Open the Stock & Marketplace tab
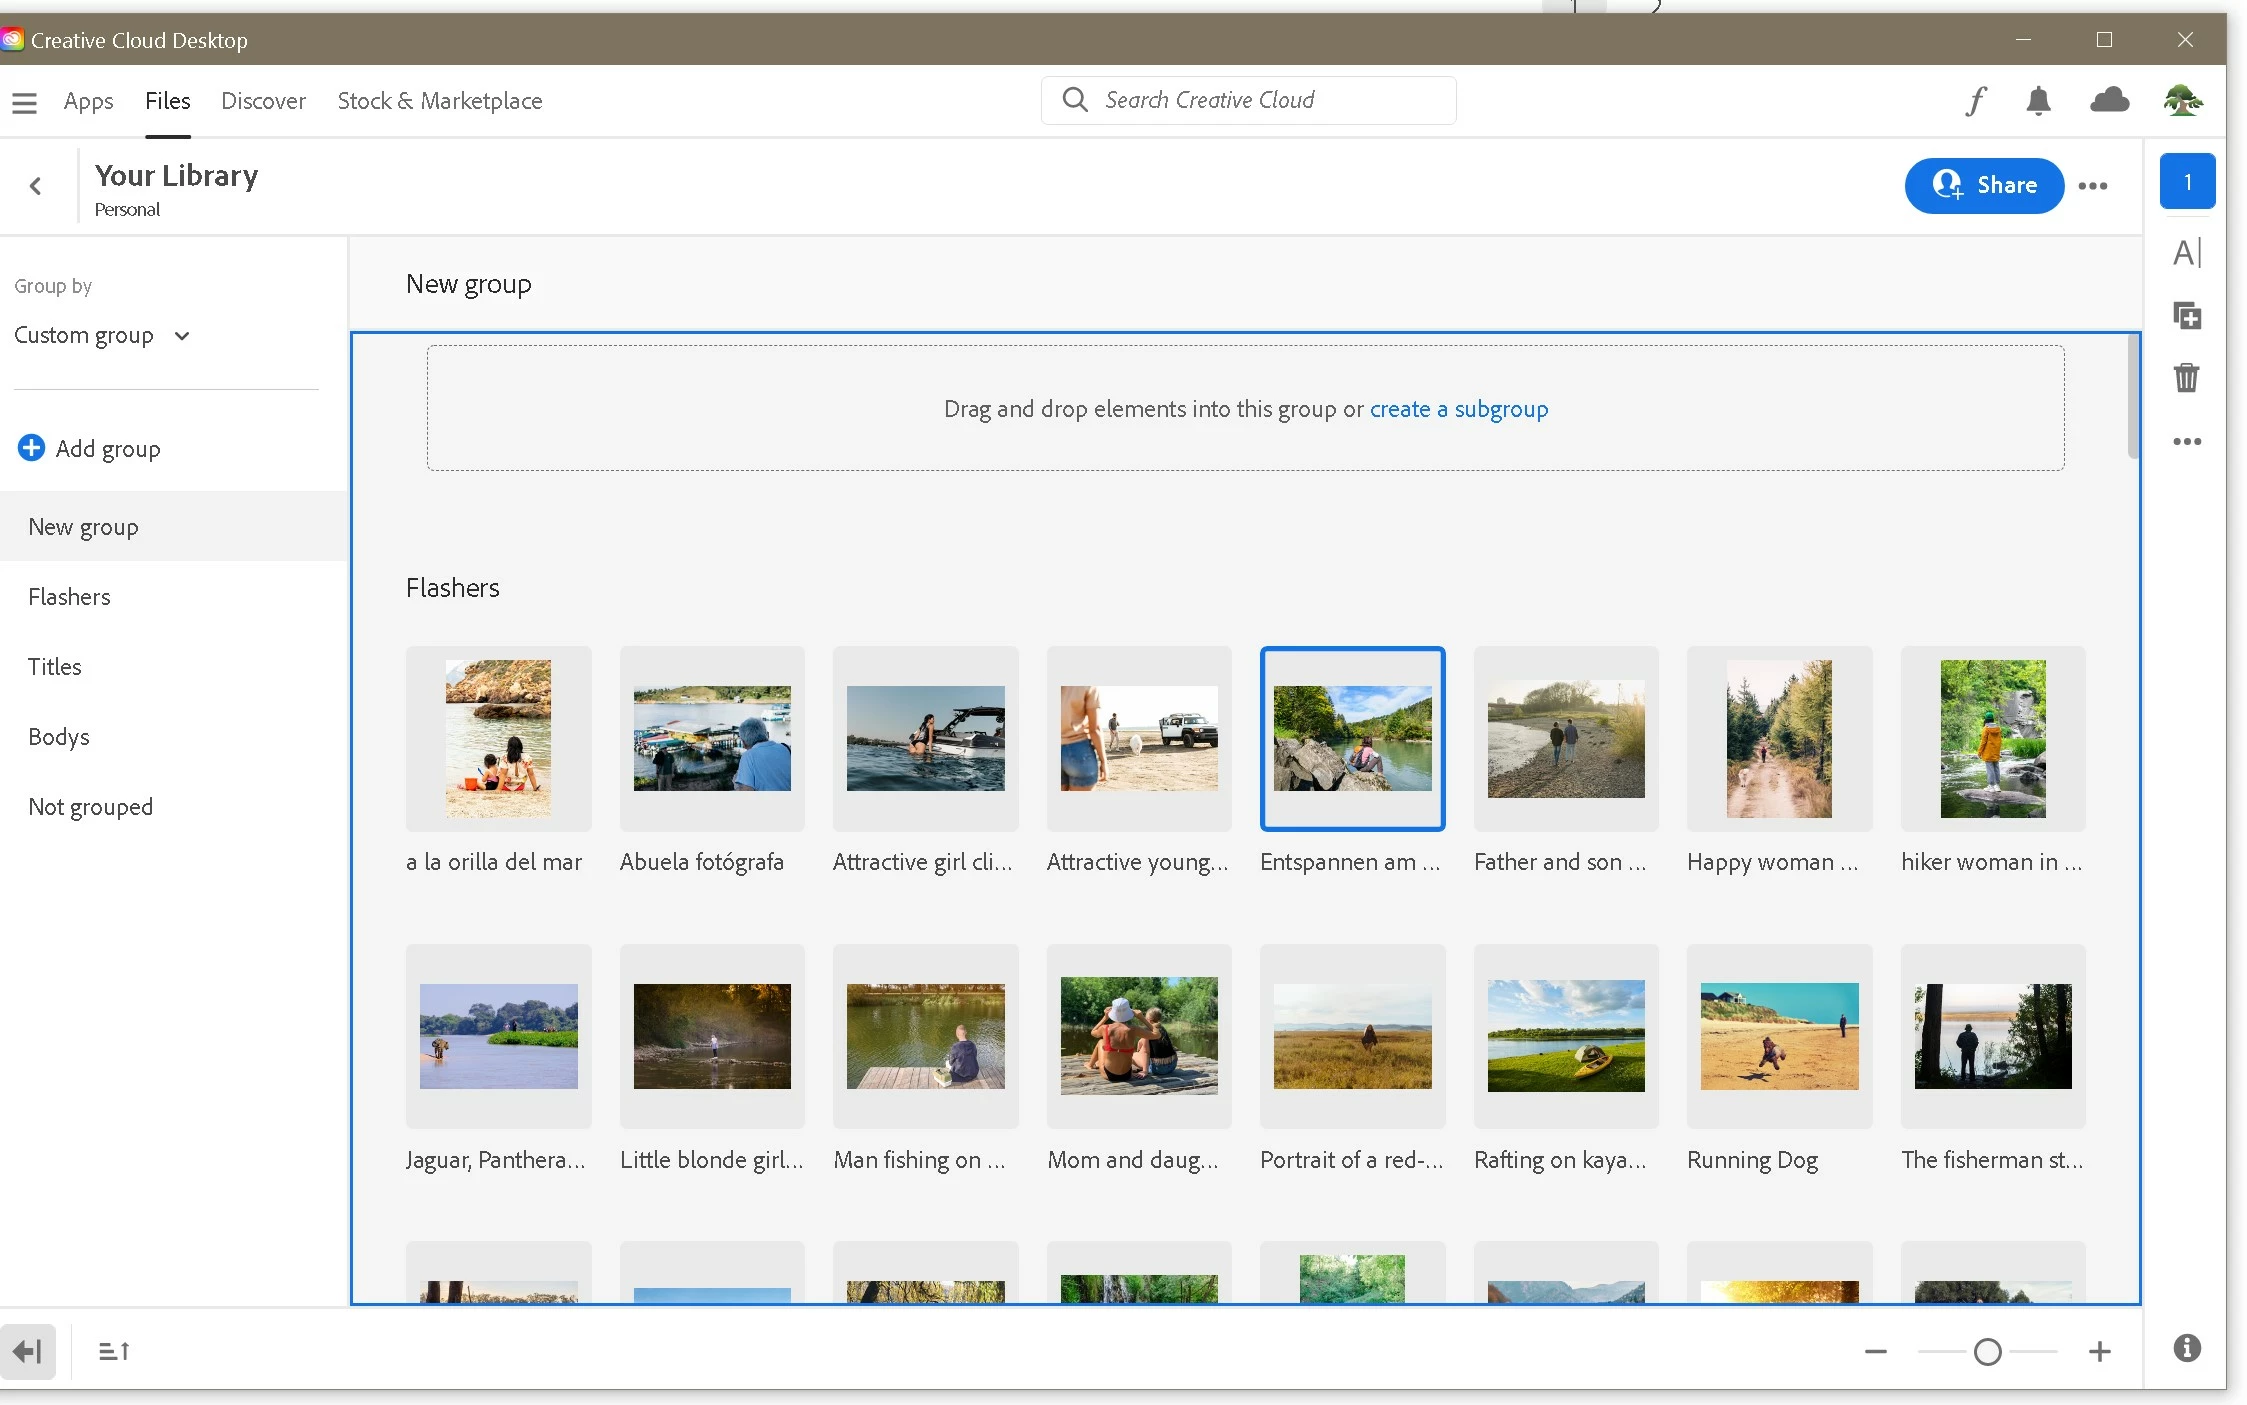 pyautogui.click(x=439, y=101)
